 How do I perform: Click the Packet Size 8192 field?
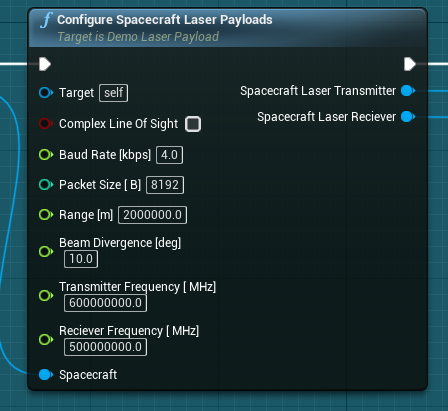click(165, 185)
